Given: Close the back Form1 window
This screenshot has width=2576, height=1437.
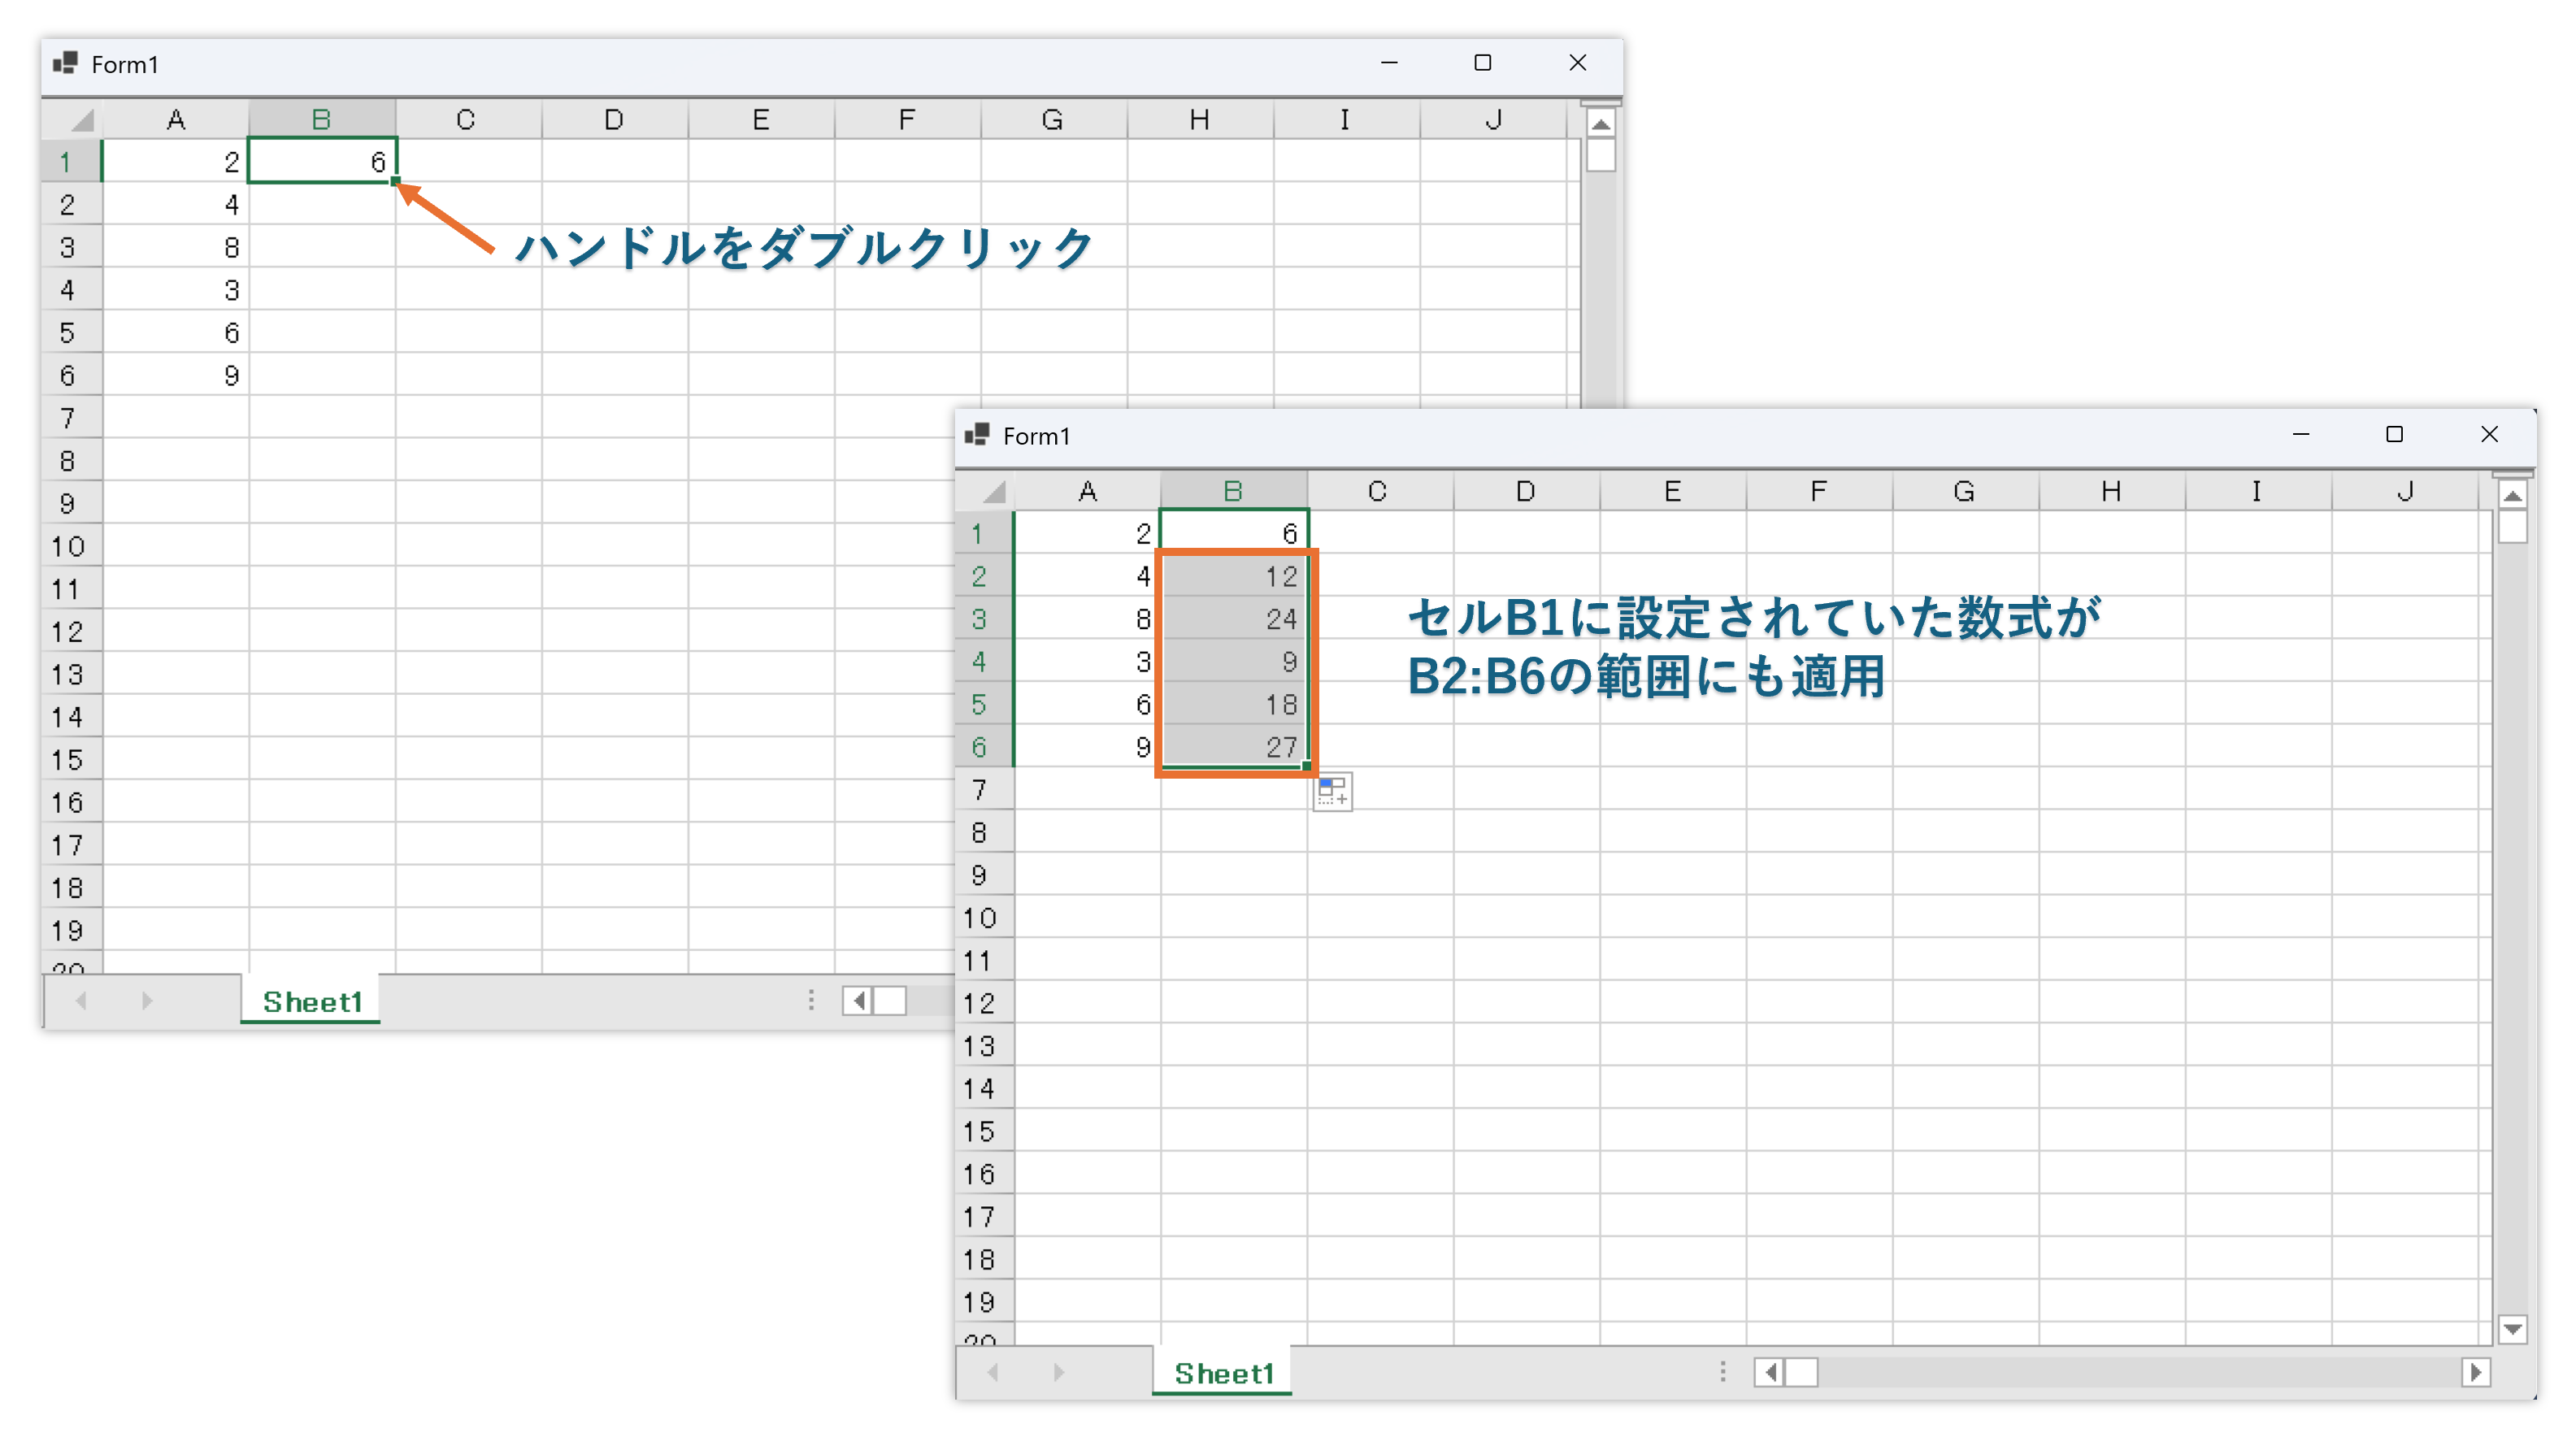Looking at the screenshot, I should (1577, 62).
